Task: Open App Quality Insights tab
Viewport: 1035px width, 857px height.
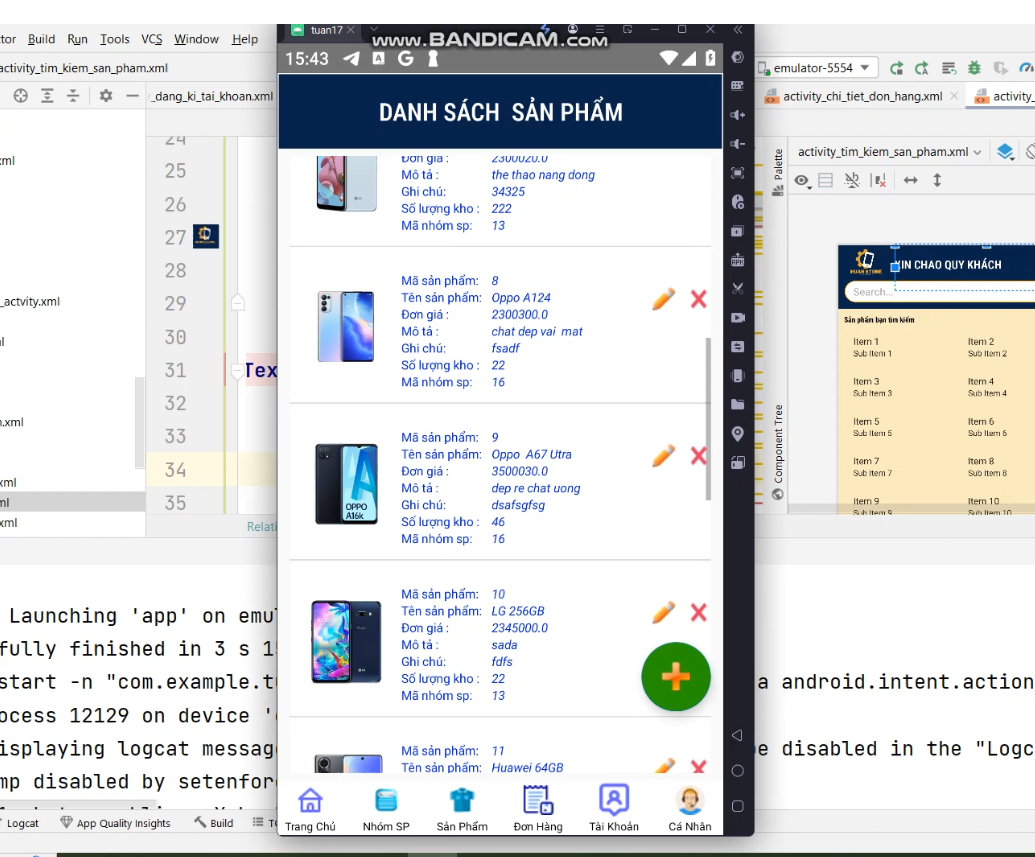Action: tap(116, 823)
